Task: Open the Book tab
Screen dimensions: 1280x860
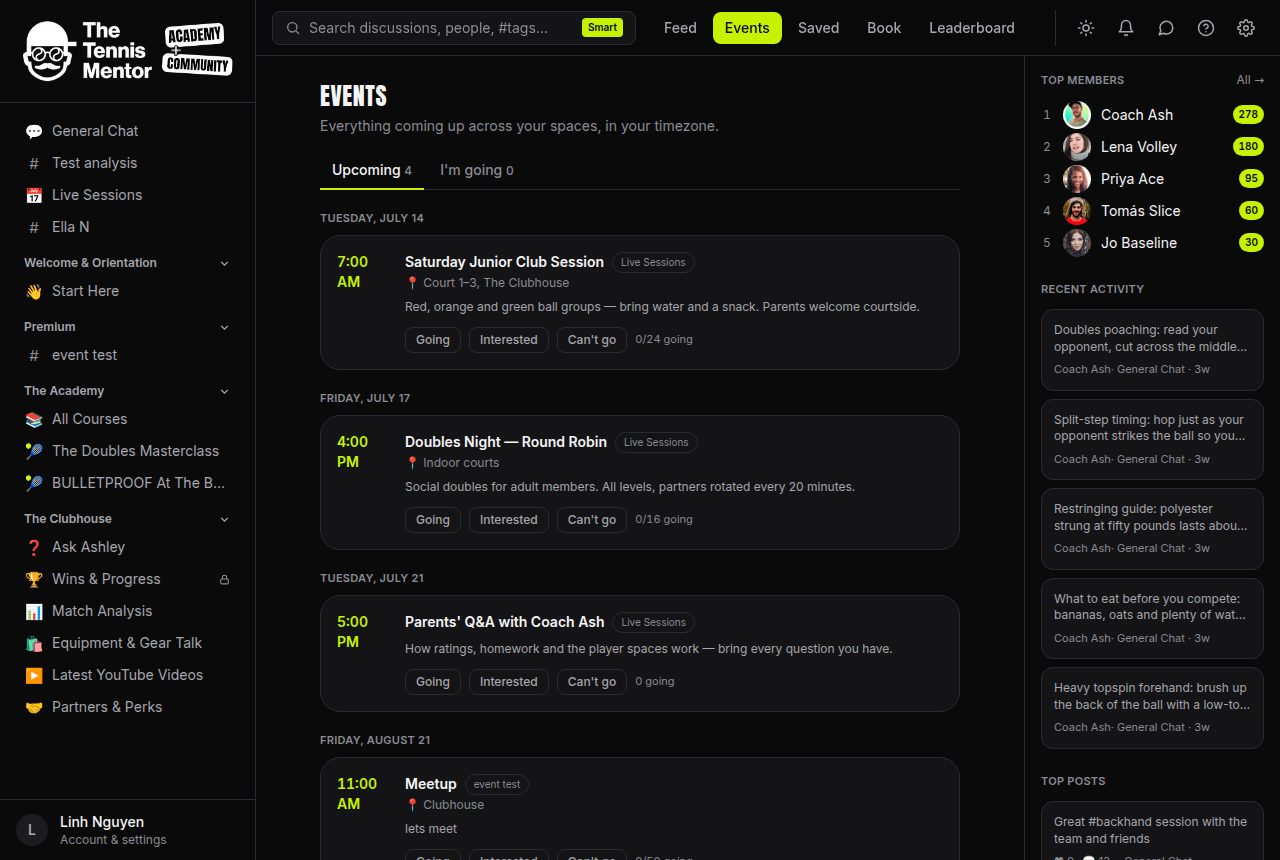Action: [x=884, y=28]
